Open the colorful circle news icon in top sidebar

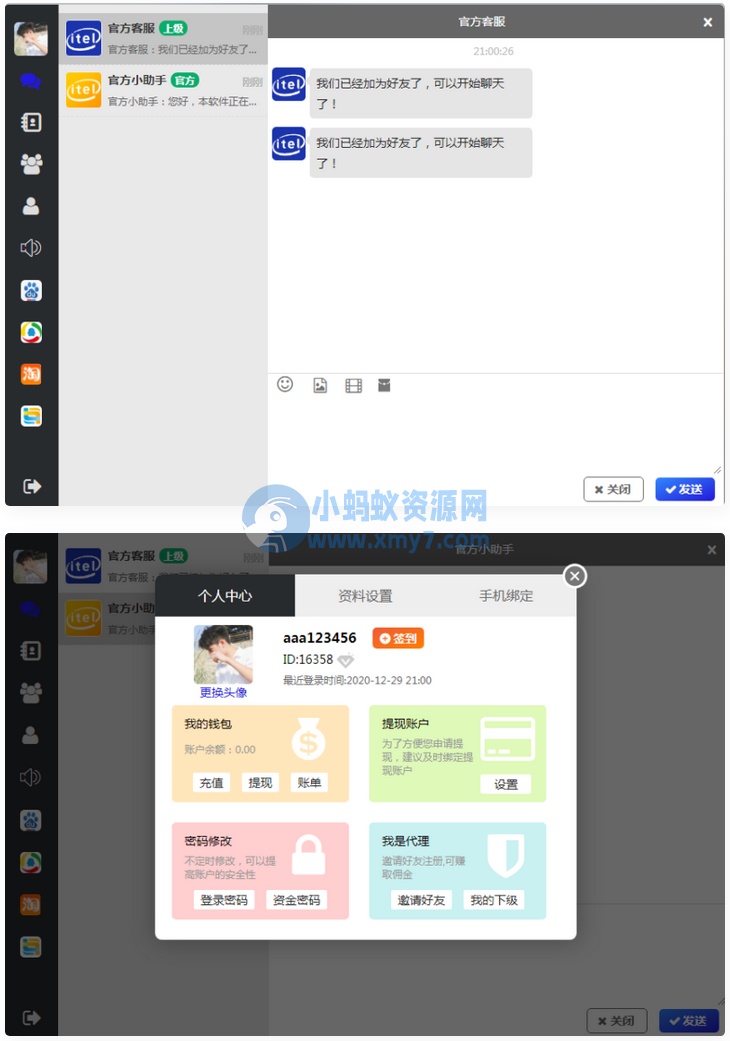click(x=31, y=333)
